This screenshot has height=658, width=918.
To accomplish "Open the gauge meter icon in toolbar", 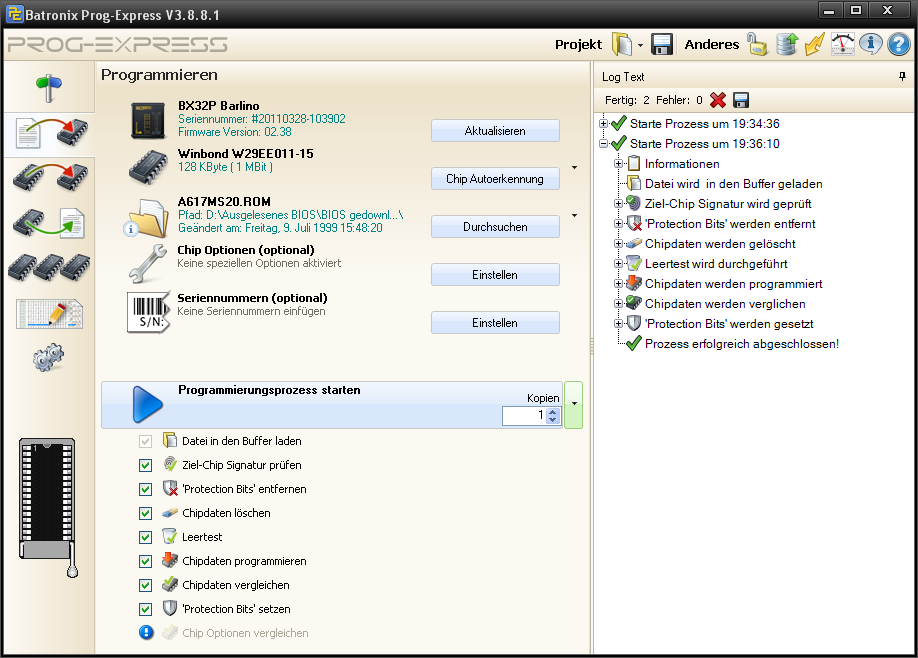I will pyautogui.click(x=842, y=44).
